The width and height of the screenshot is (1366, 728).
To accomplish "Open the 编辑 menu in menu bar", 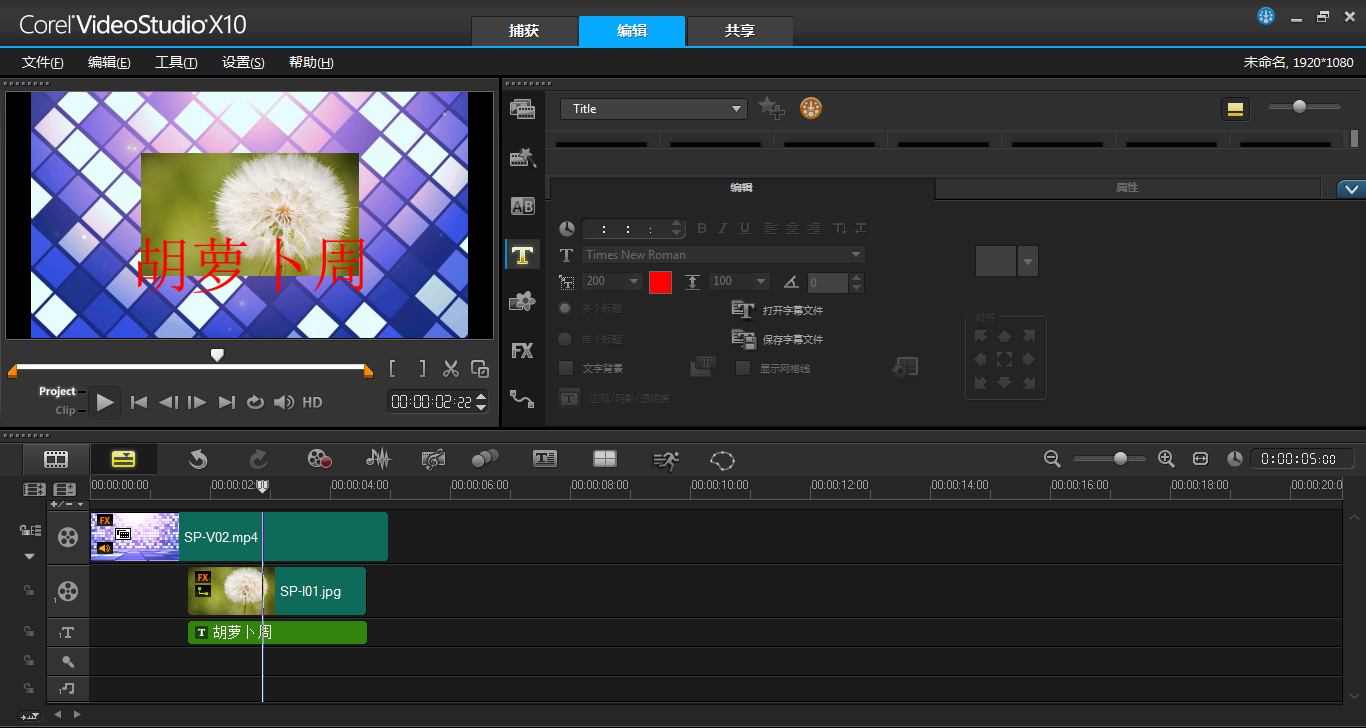I will tap(109, 62).
